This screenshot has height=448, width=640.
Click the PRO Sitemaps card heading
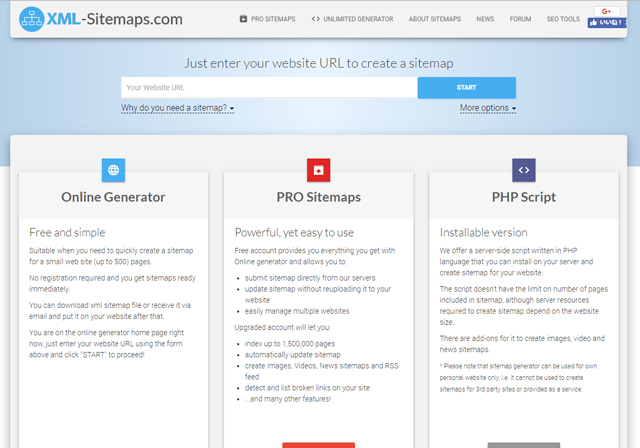coord(318,197)
